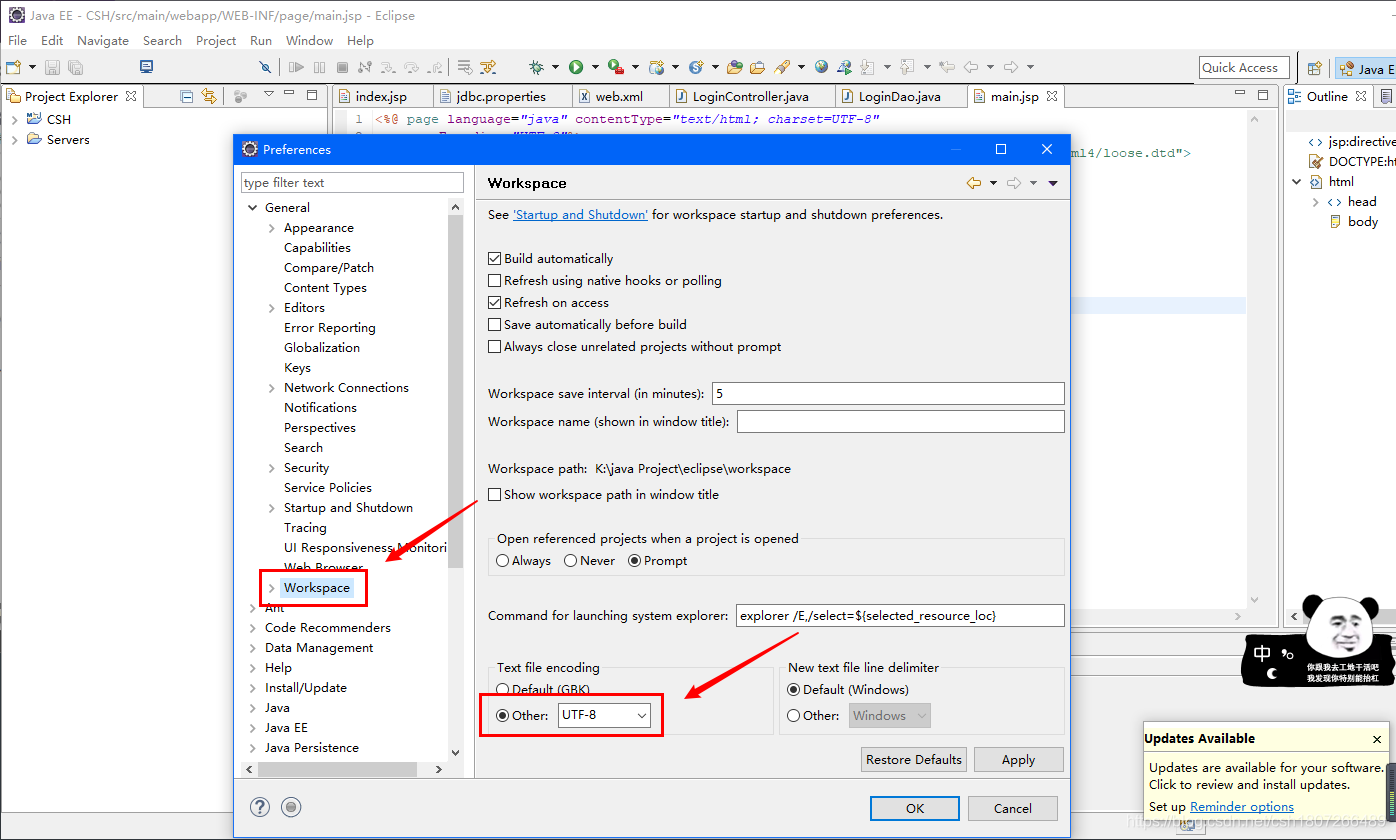This screenshot has height=840, width=1396.
Task: Switch to the jdbc.properties tab
Action: click(x=501, y=96)
